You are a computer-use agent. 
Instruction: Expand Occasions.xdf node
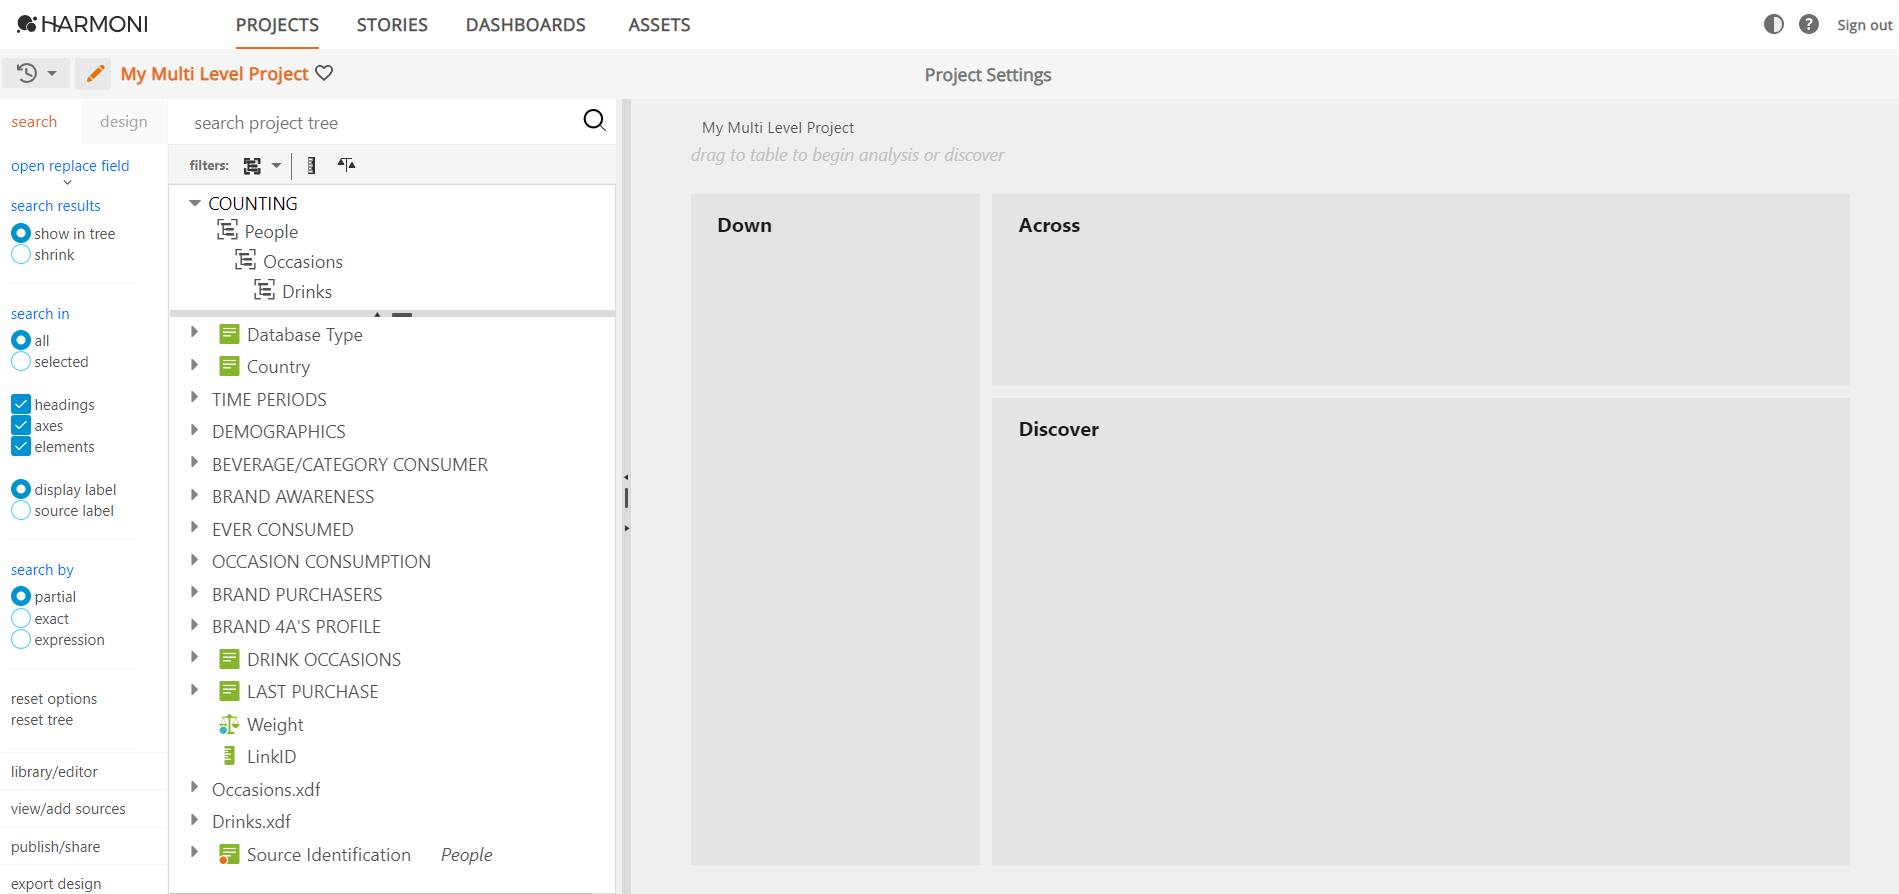(x=195, y=787)
